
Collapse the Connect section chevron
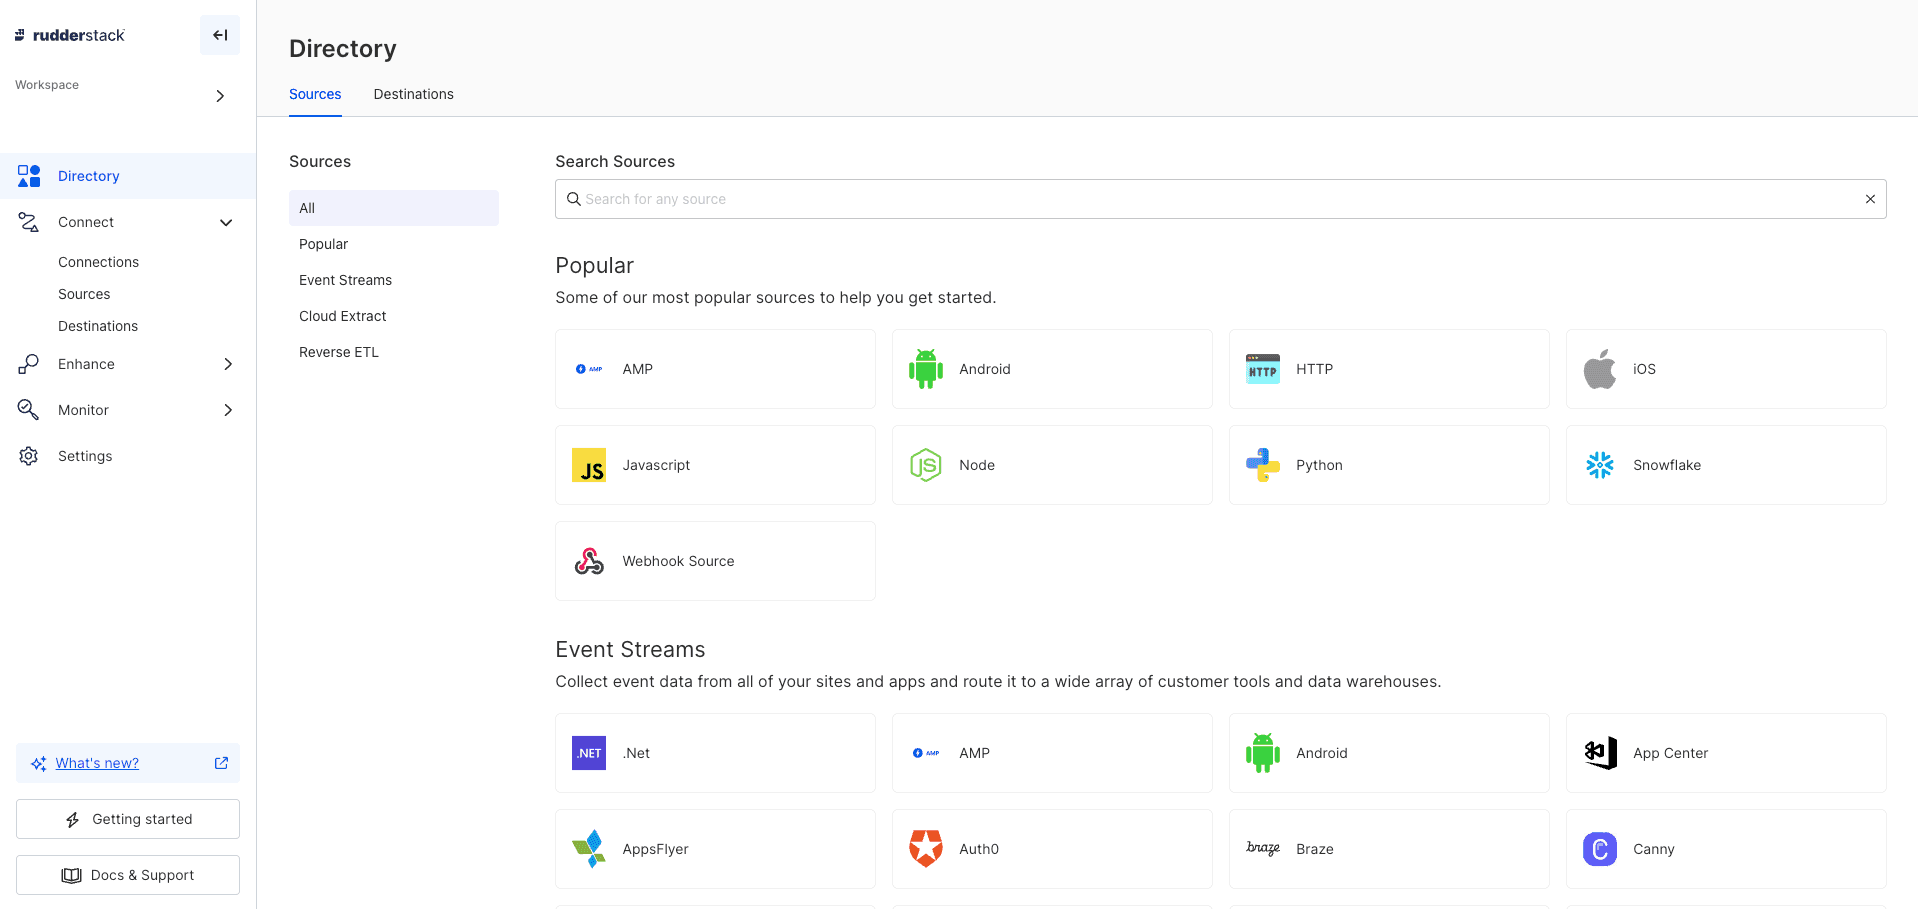226,222
